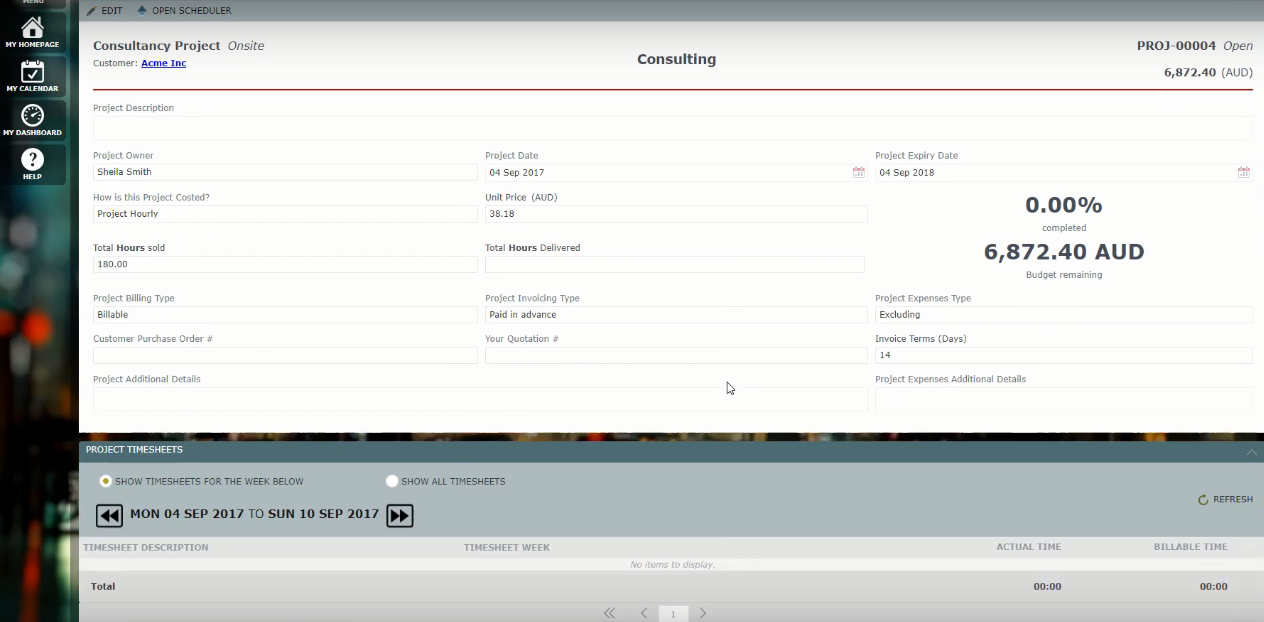Open Project Invoicing Type field Paid in advance

pos(676,314)
